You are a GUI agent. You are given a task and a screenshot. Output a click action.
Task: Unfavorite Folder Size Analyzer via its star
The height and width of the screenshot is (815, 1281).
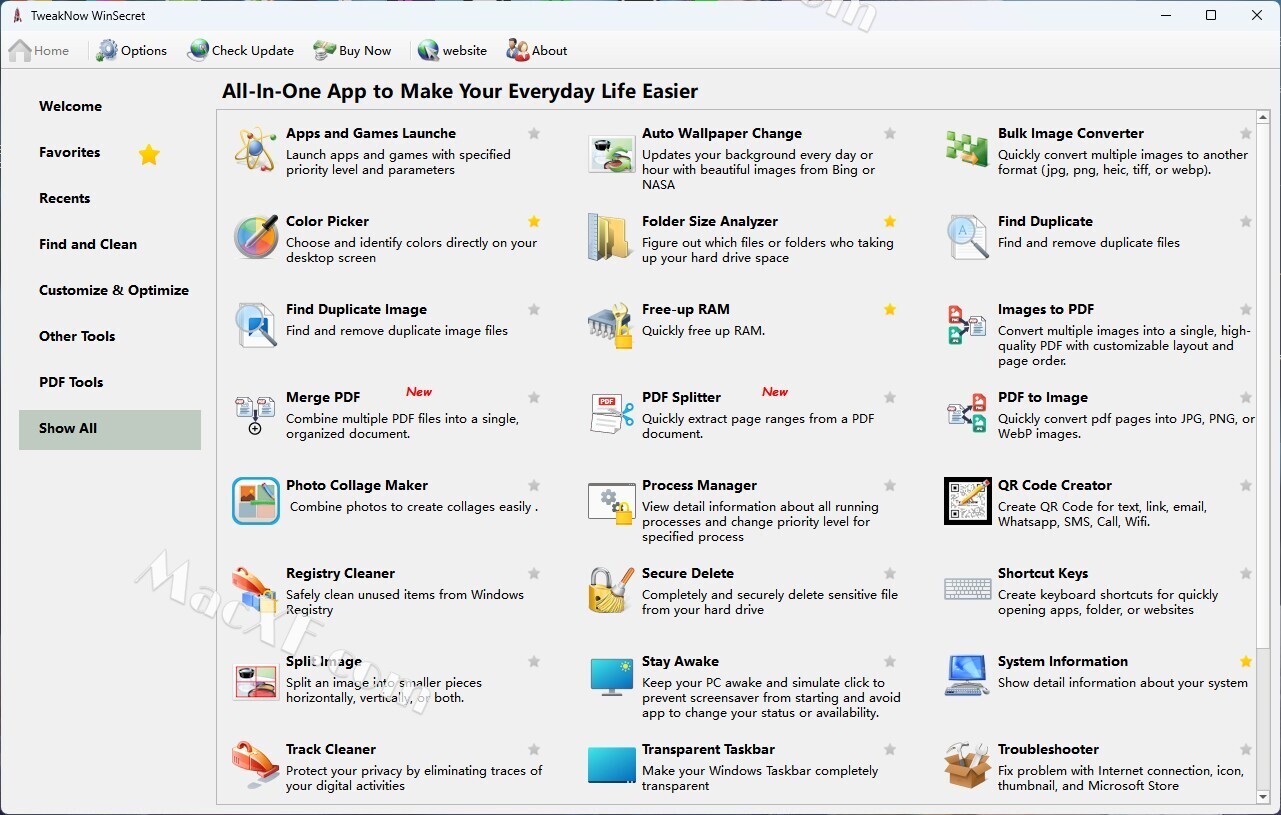point(890,221)
